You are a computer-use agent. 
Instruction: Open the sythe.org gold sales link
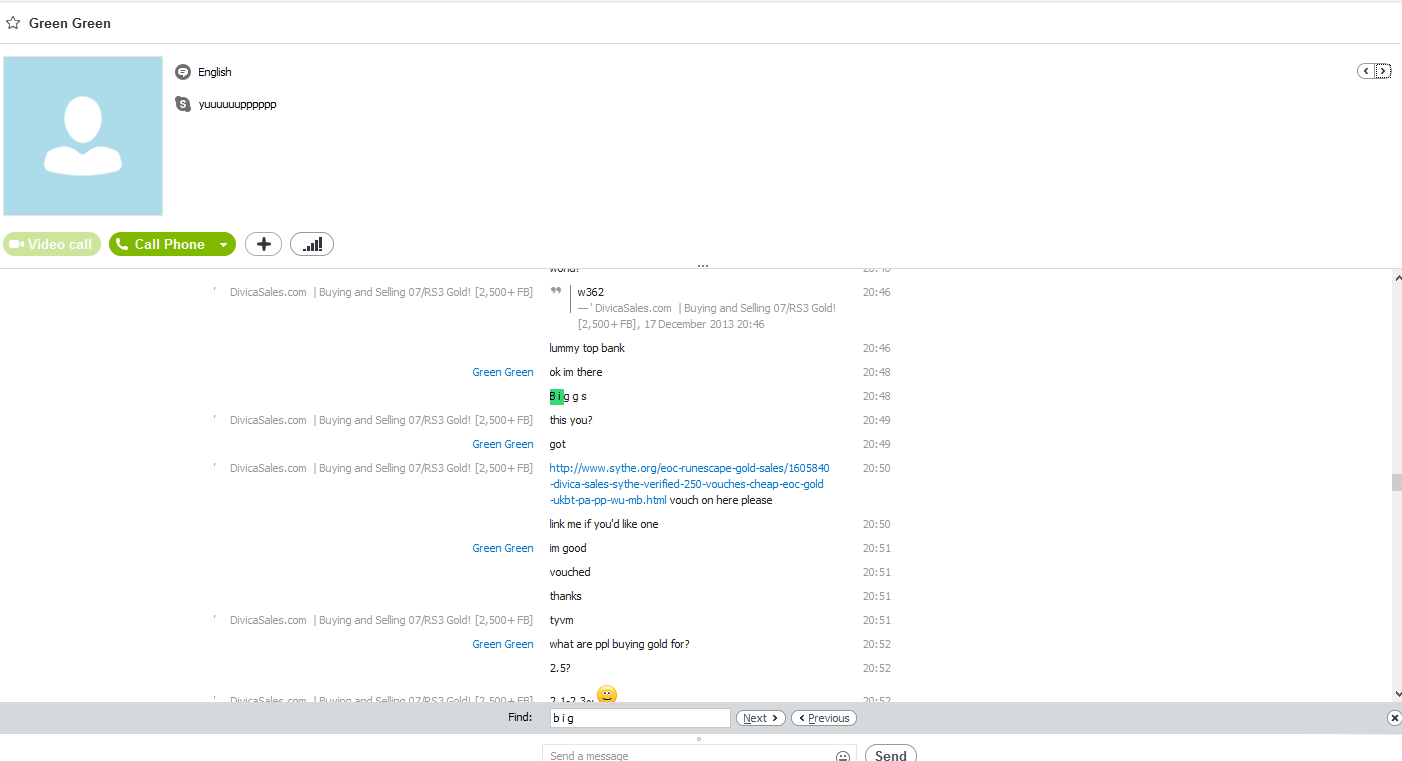point(689,484)
